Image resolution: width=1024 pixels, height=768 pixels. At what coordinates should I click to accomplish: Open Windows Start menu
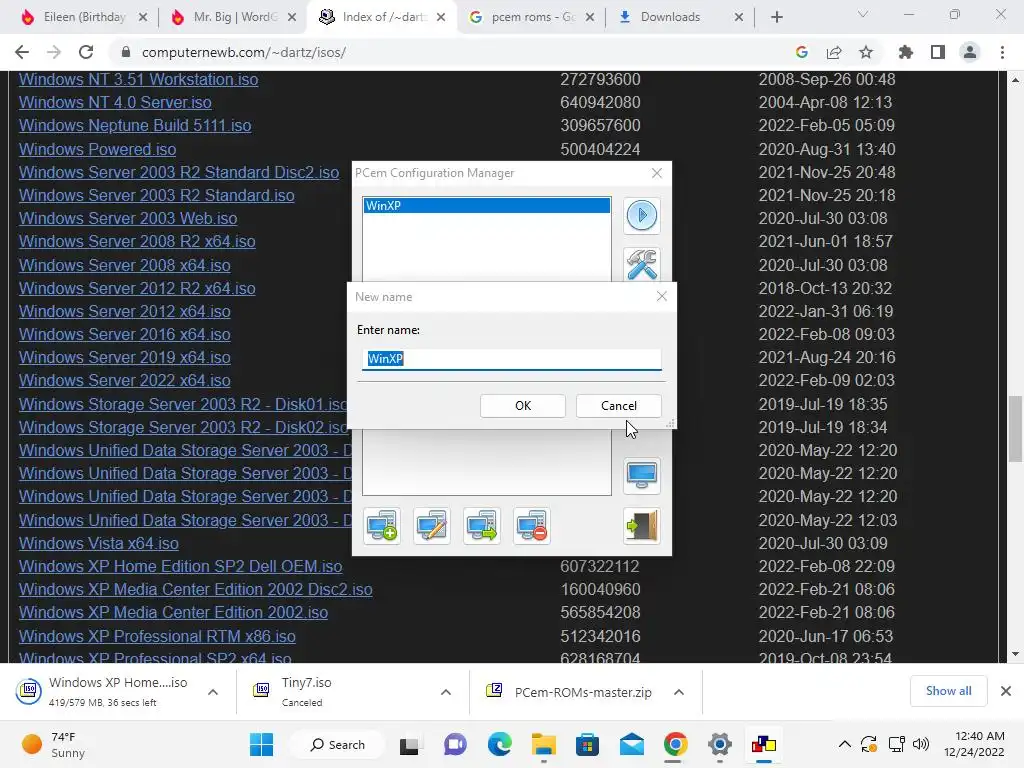[261, 744]
